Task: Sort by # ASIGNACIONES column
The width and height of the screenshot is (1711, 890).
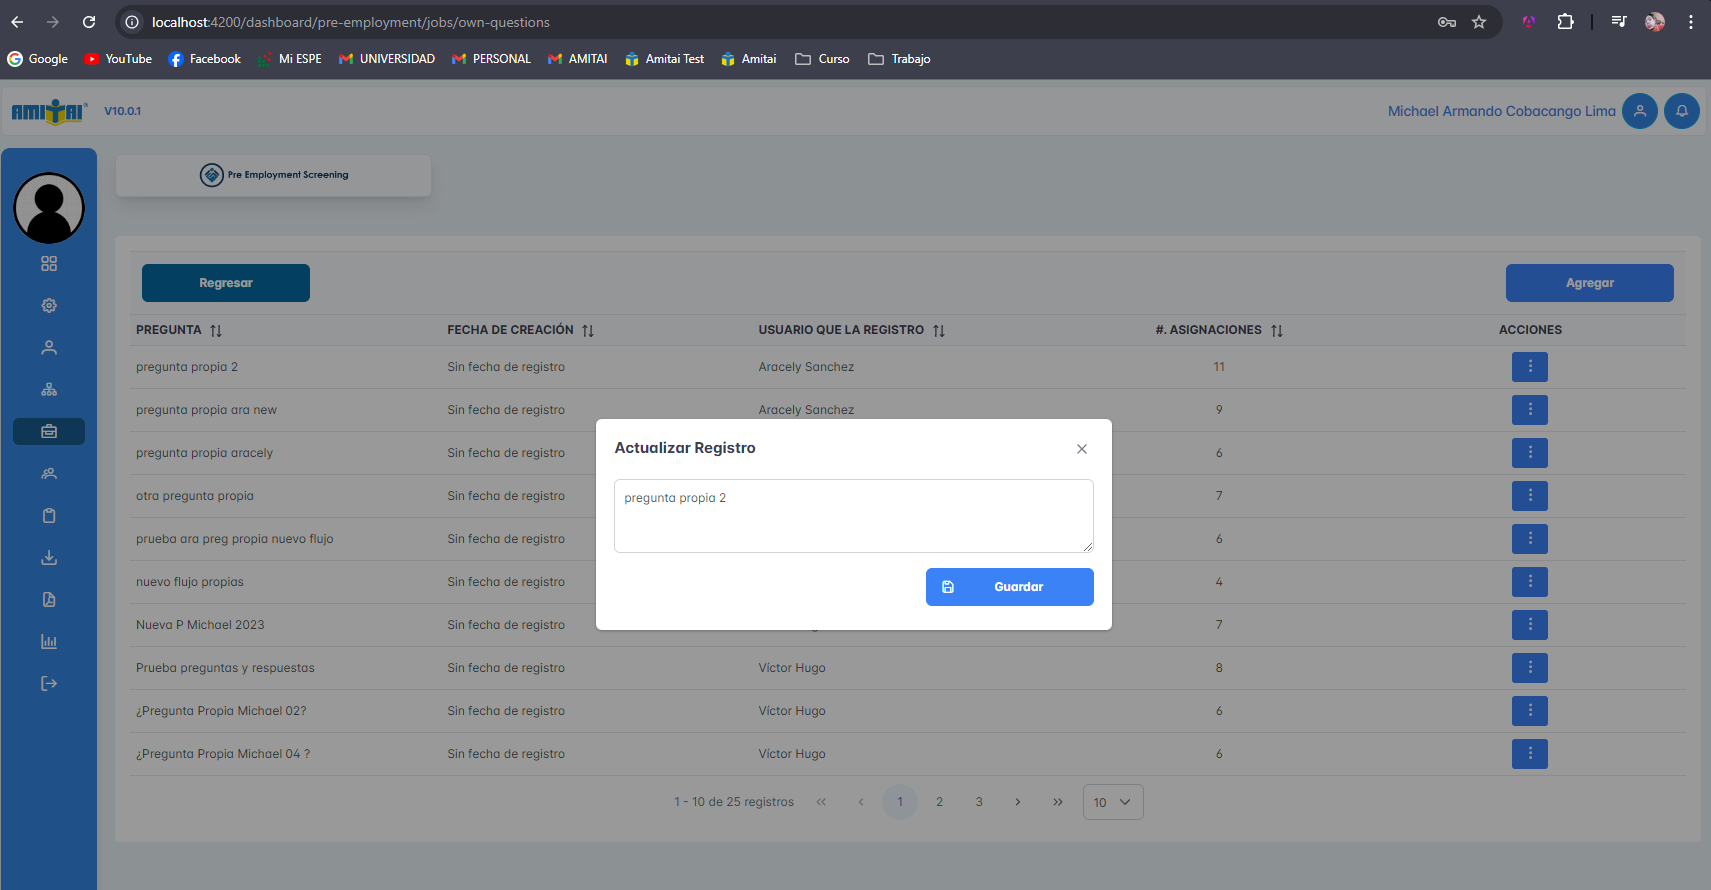Action: pos(1277,330)
